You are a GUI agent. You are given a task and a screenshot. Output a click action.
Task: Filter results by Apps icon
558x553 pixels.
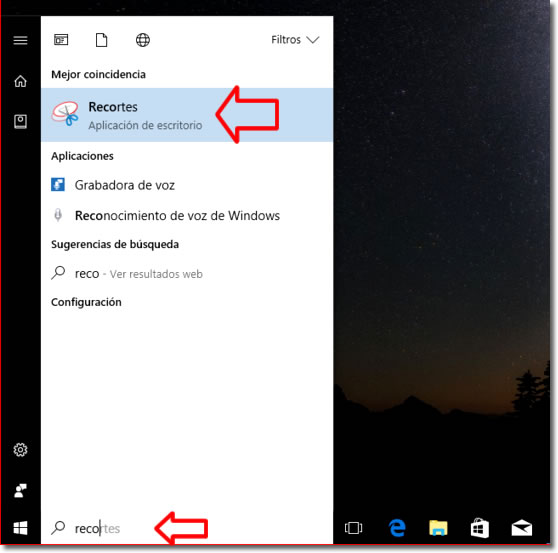[x=61, y=40]
